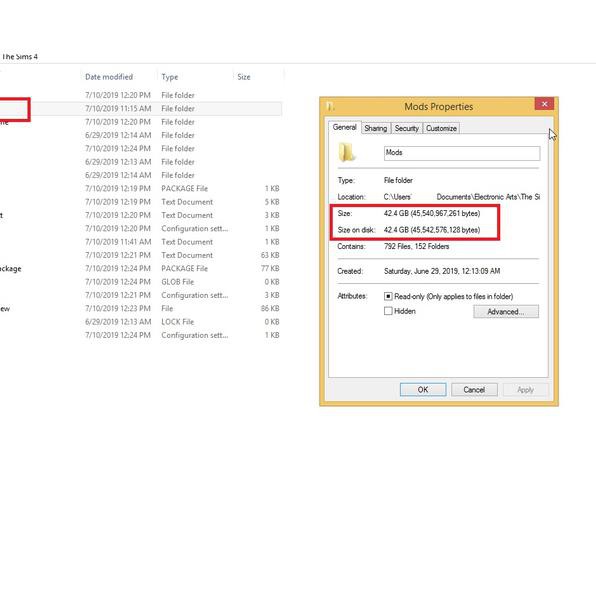Click the Mods folder name field

point(462,153)
